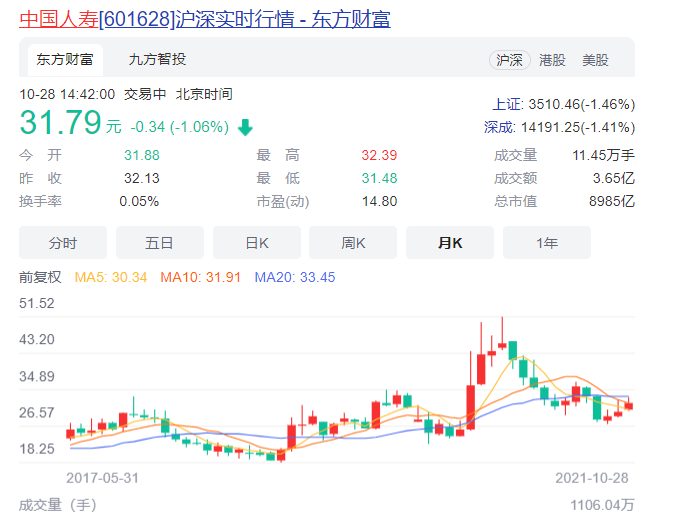The width and height of the screenshot is (673, 515).
Task: Click the 今开 value 31.88
Action: tap(142, 155)
